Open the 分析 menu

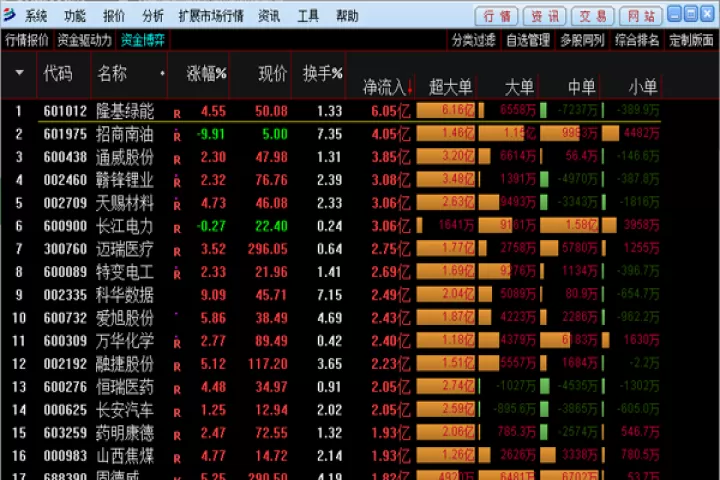pos(153,17)
